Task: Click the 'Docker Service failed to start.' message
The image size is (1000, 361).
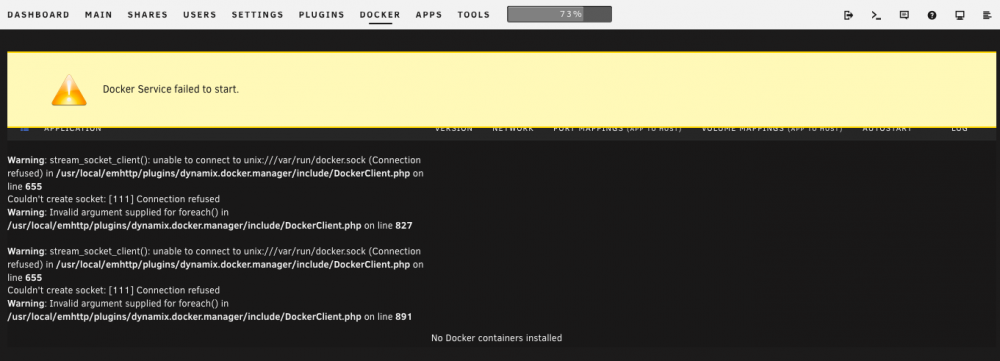Action: click(x=171, y=89)
